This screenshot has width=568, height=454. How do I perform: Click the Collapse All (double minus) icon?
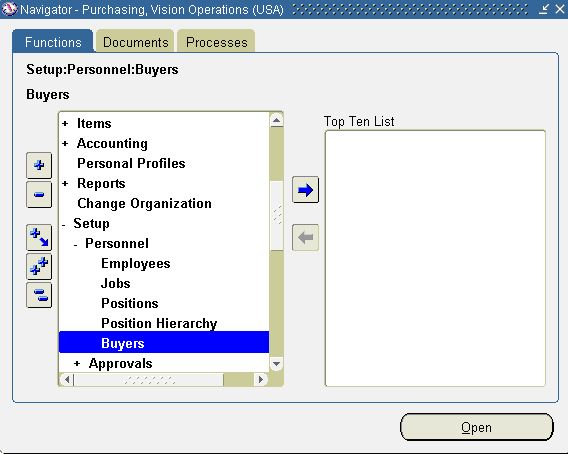pos(39,295)
